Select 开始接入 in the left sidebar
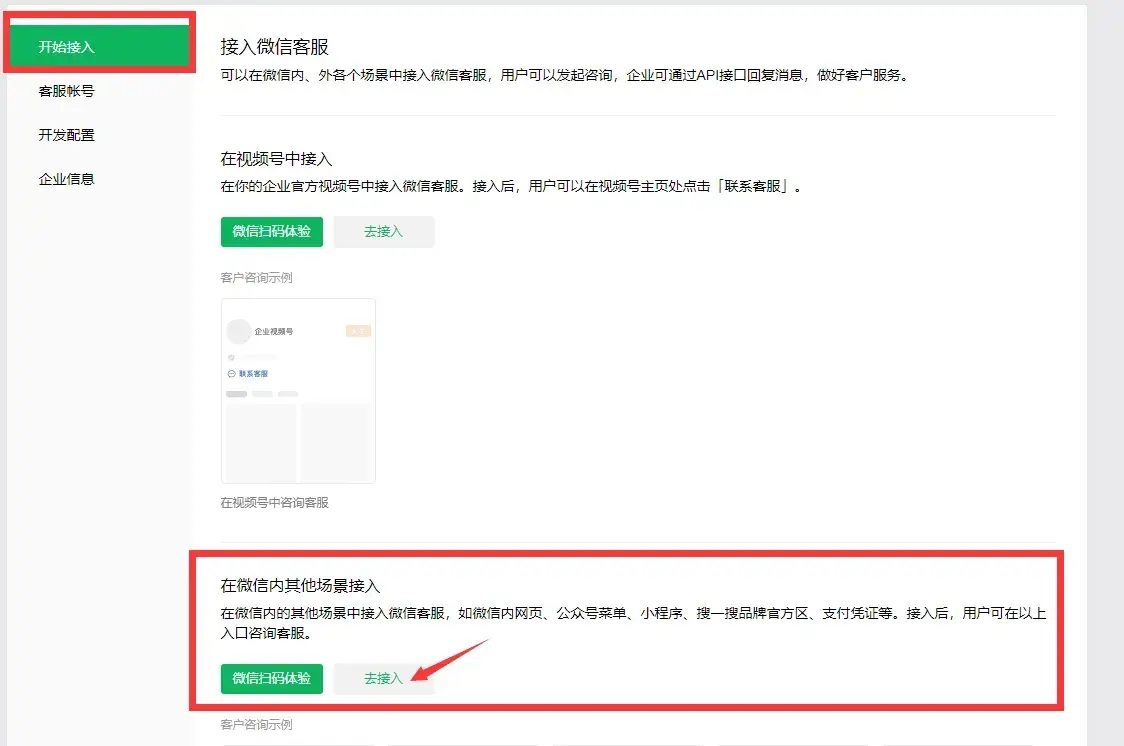Viewport: 1124px width, 746px height. 97,47
